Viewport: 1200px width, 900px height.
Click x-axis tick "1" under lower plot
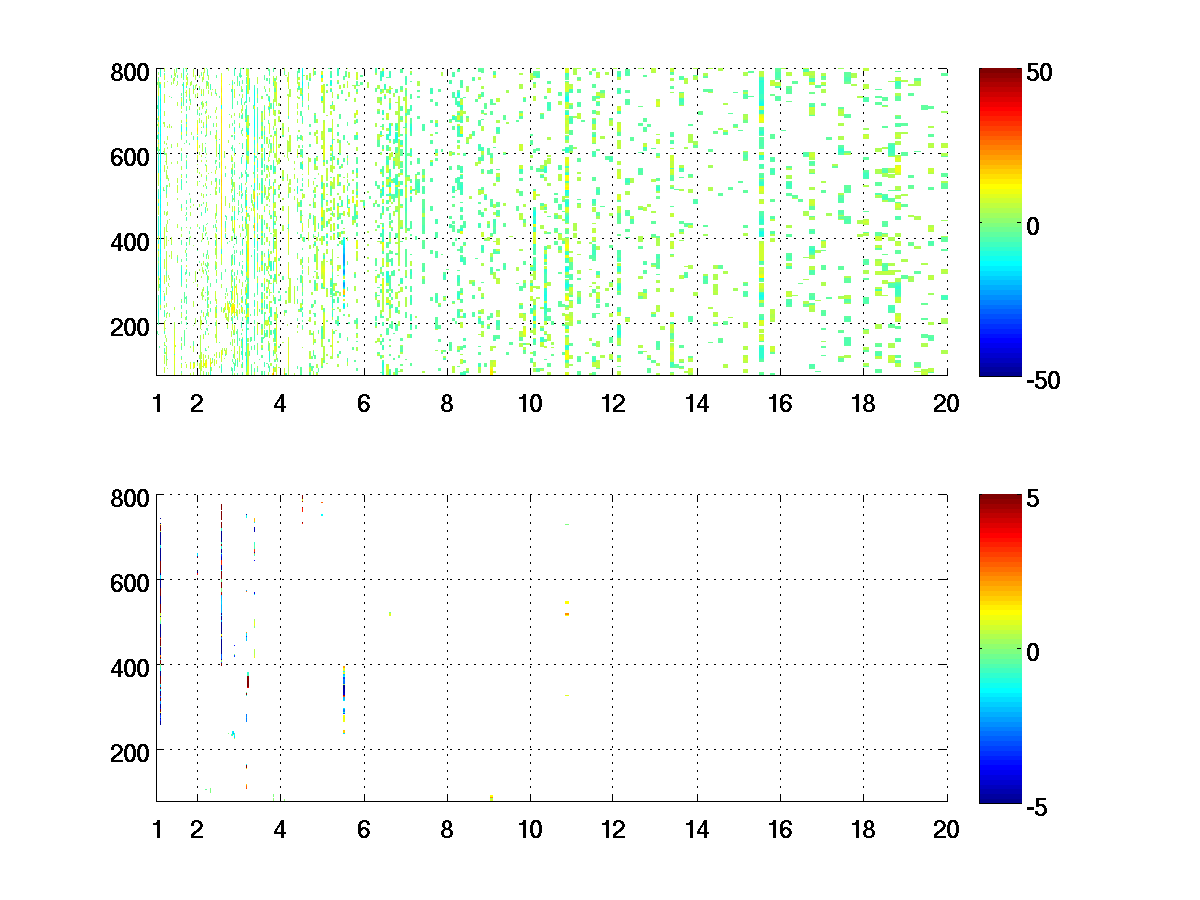click(157, 829)
